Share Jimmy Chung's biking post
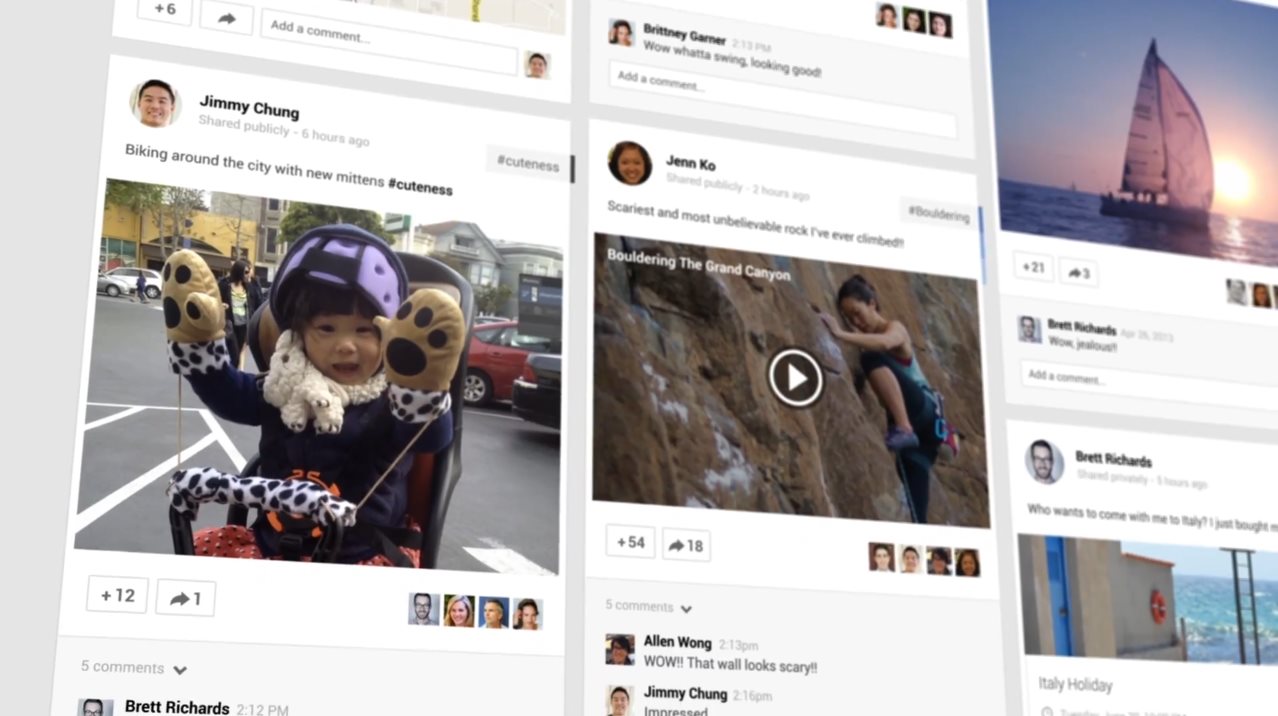 tap(185, 598)
